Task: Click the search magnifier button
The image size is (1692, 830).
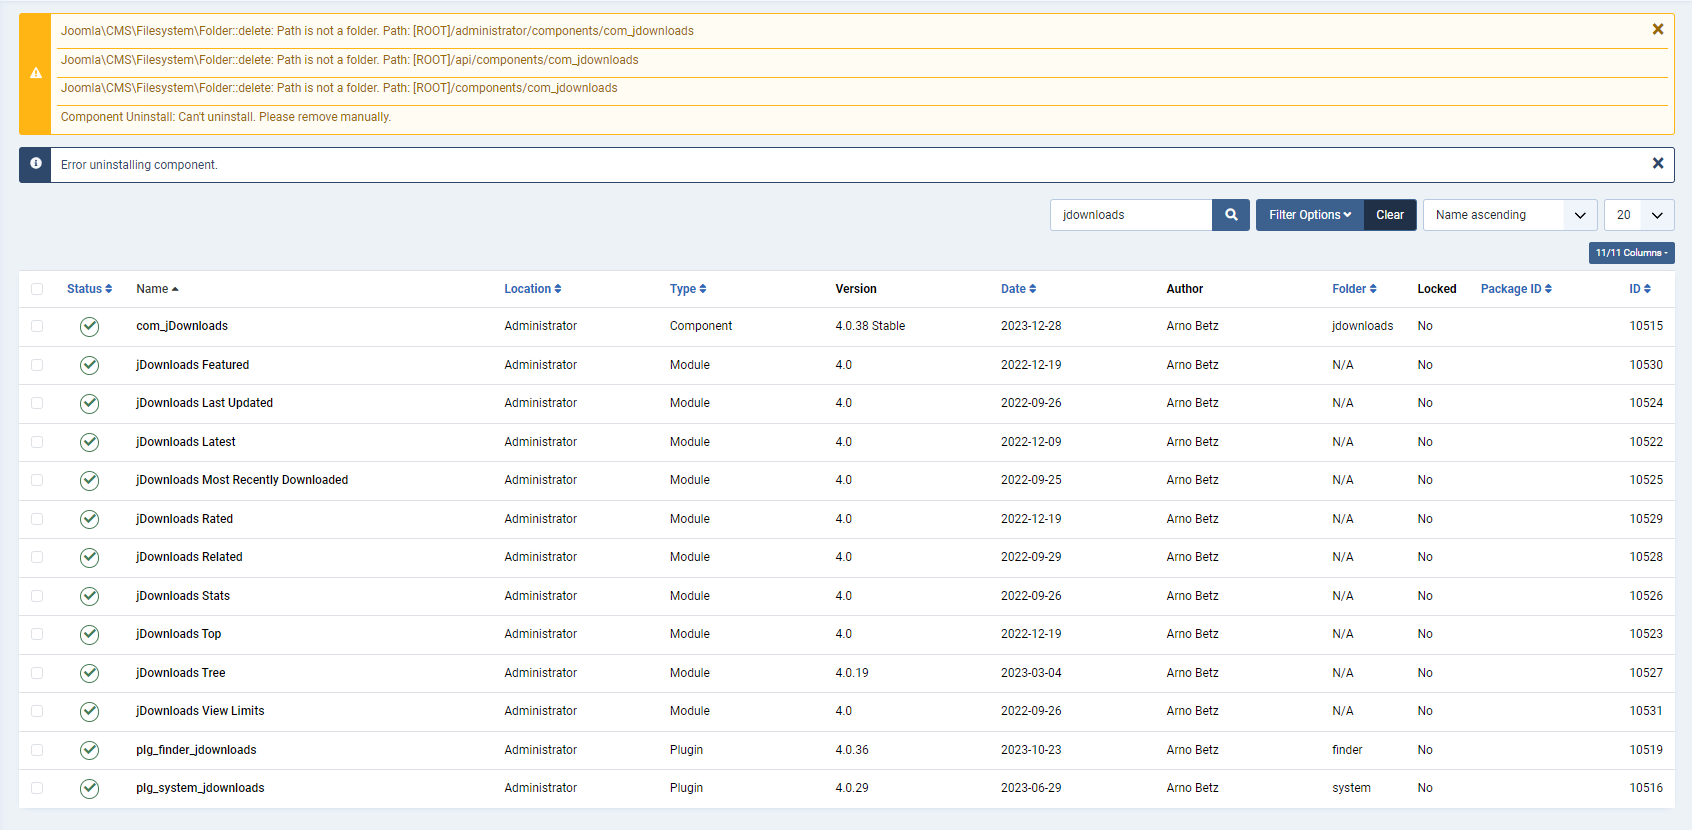Action: (1231, 215)
